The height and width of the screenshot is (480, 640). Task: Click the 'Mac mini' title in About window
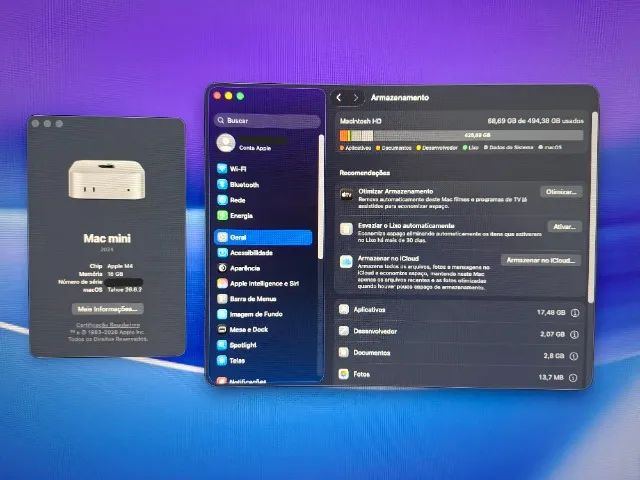pyautogui.click(x=107, y=238)
